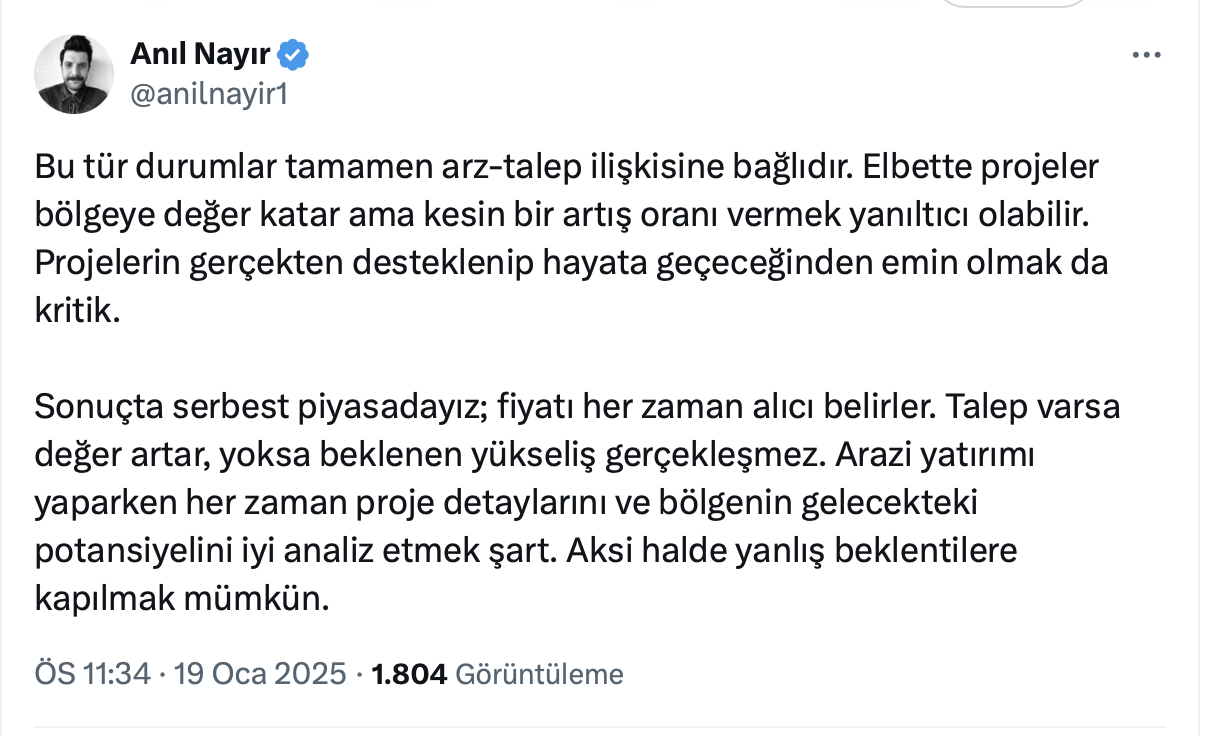Click the words "kapılmak mümkün."
The image size is (1216, 736).
(181, 601)
